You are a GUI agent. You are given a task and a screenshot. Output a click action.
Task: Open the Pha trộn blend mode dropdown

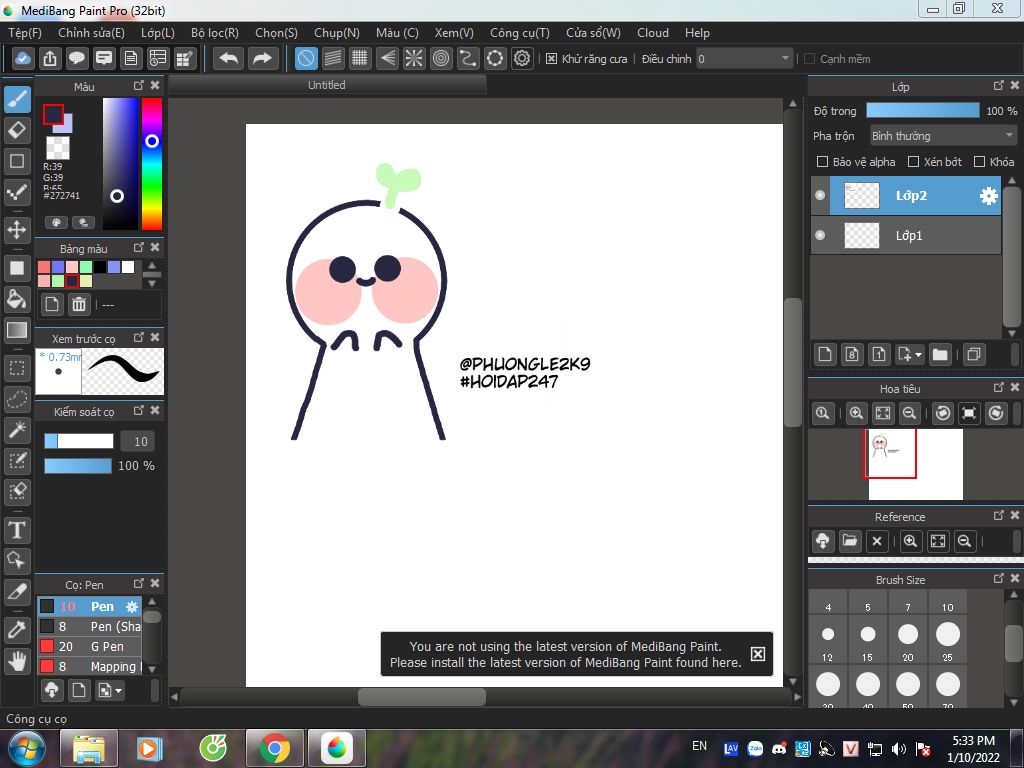click(943, 136)
